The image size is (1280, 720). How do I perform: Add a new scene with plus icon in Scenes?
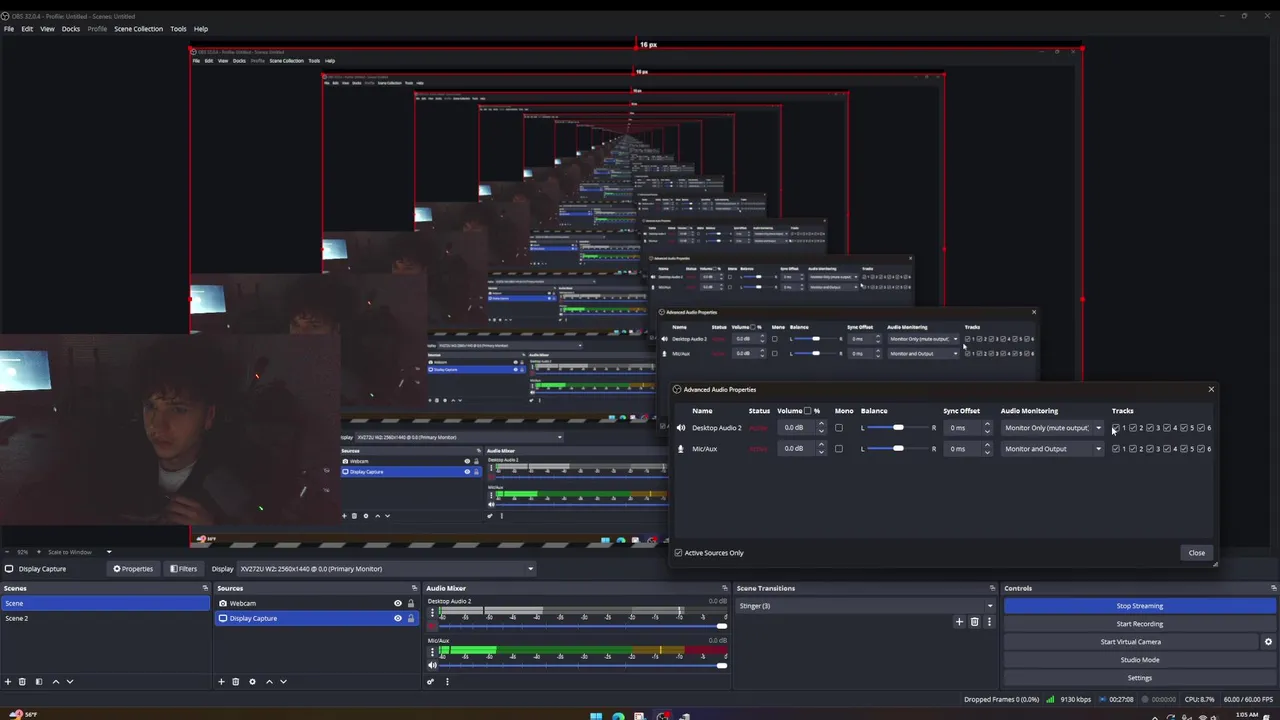tap(8, 681)
